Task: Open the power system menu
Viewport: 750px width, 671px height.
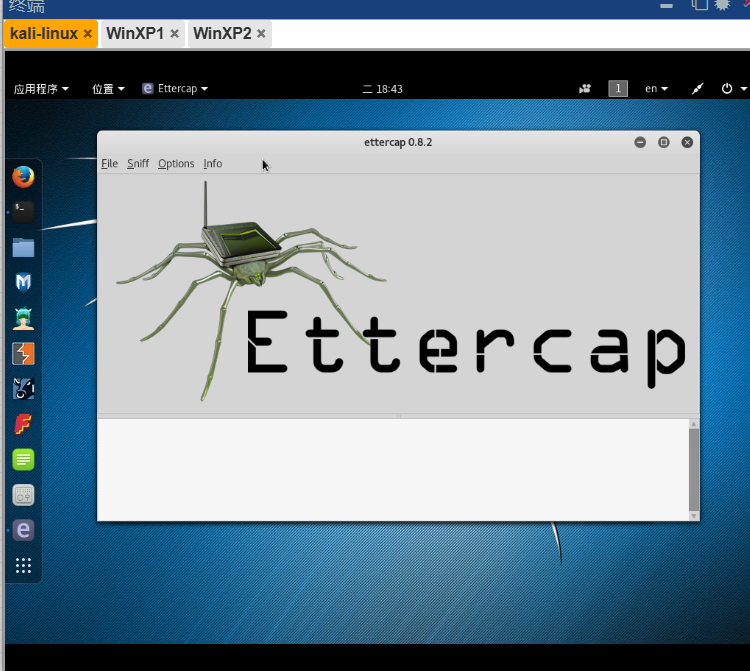Action: 733,88
